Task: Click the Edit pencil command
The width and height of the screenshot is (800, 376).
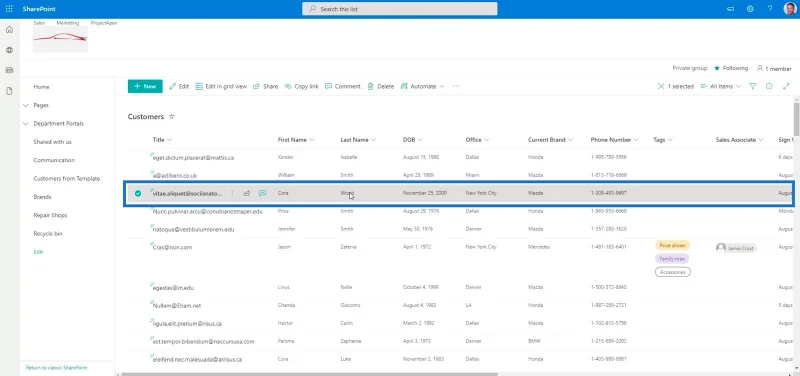Action: click(x=179, y=86)
